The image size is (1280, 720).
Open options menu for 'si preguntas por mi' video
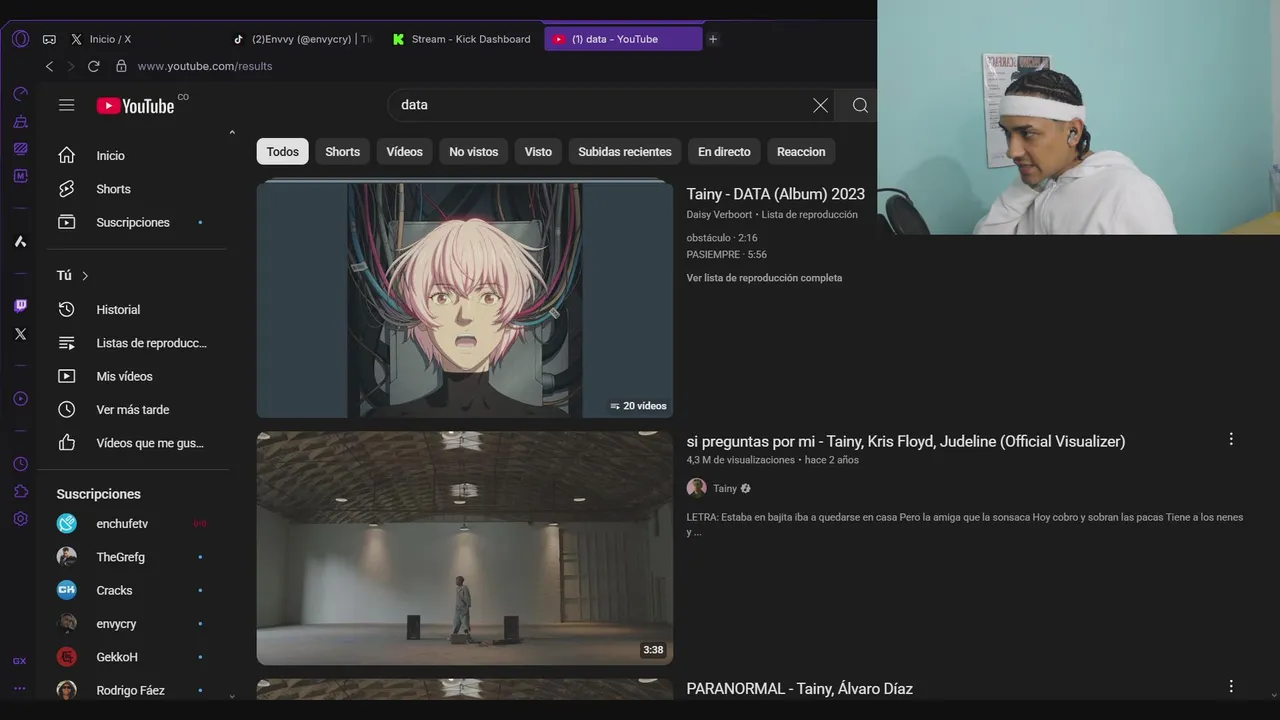[x=1231, y=439]
